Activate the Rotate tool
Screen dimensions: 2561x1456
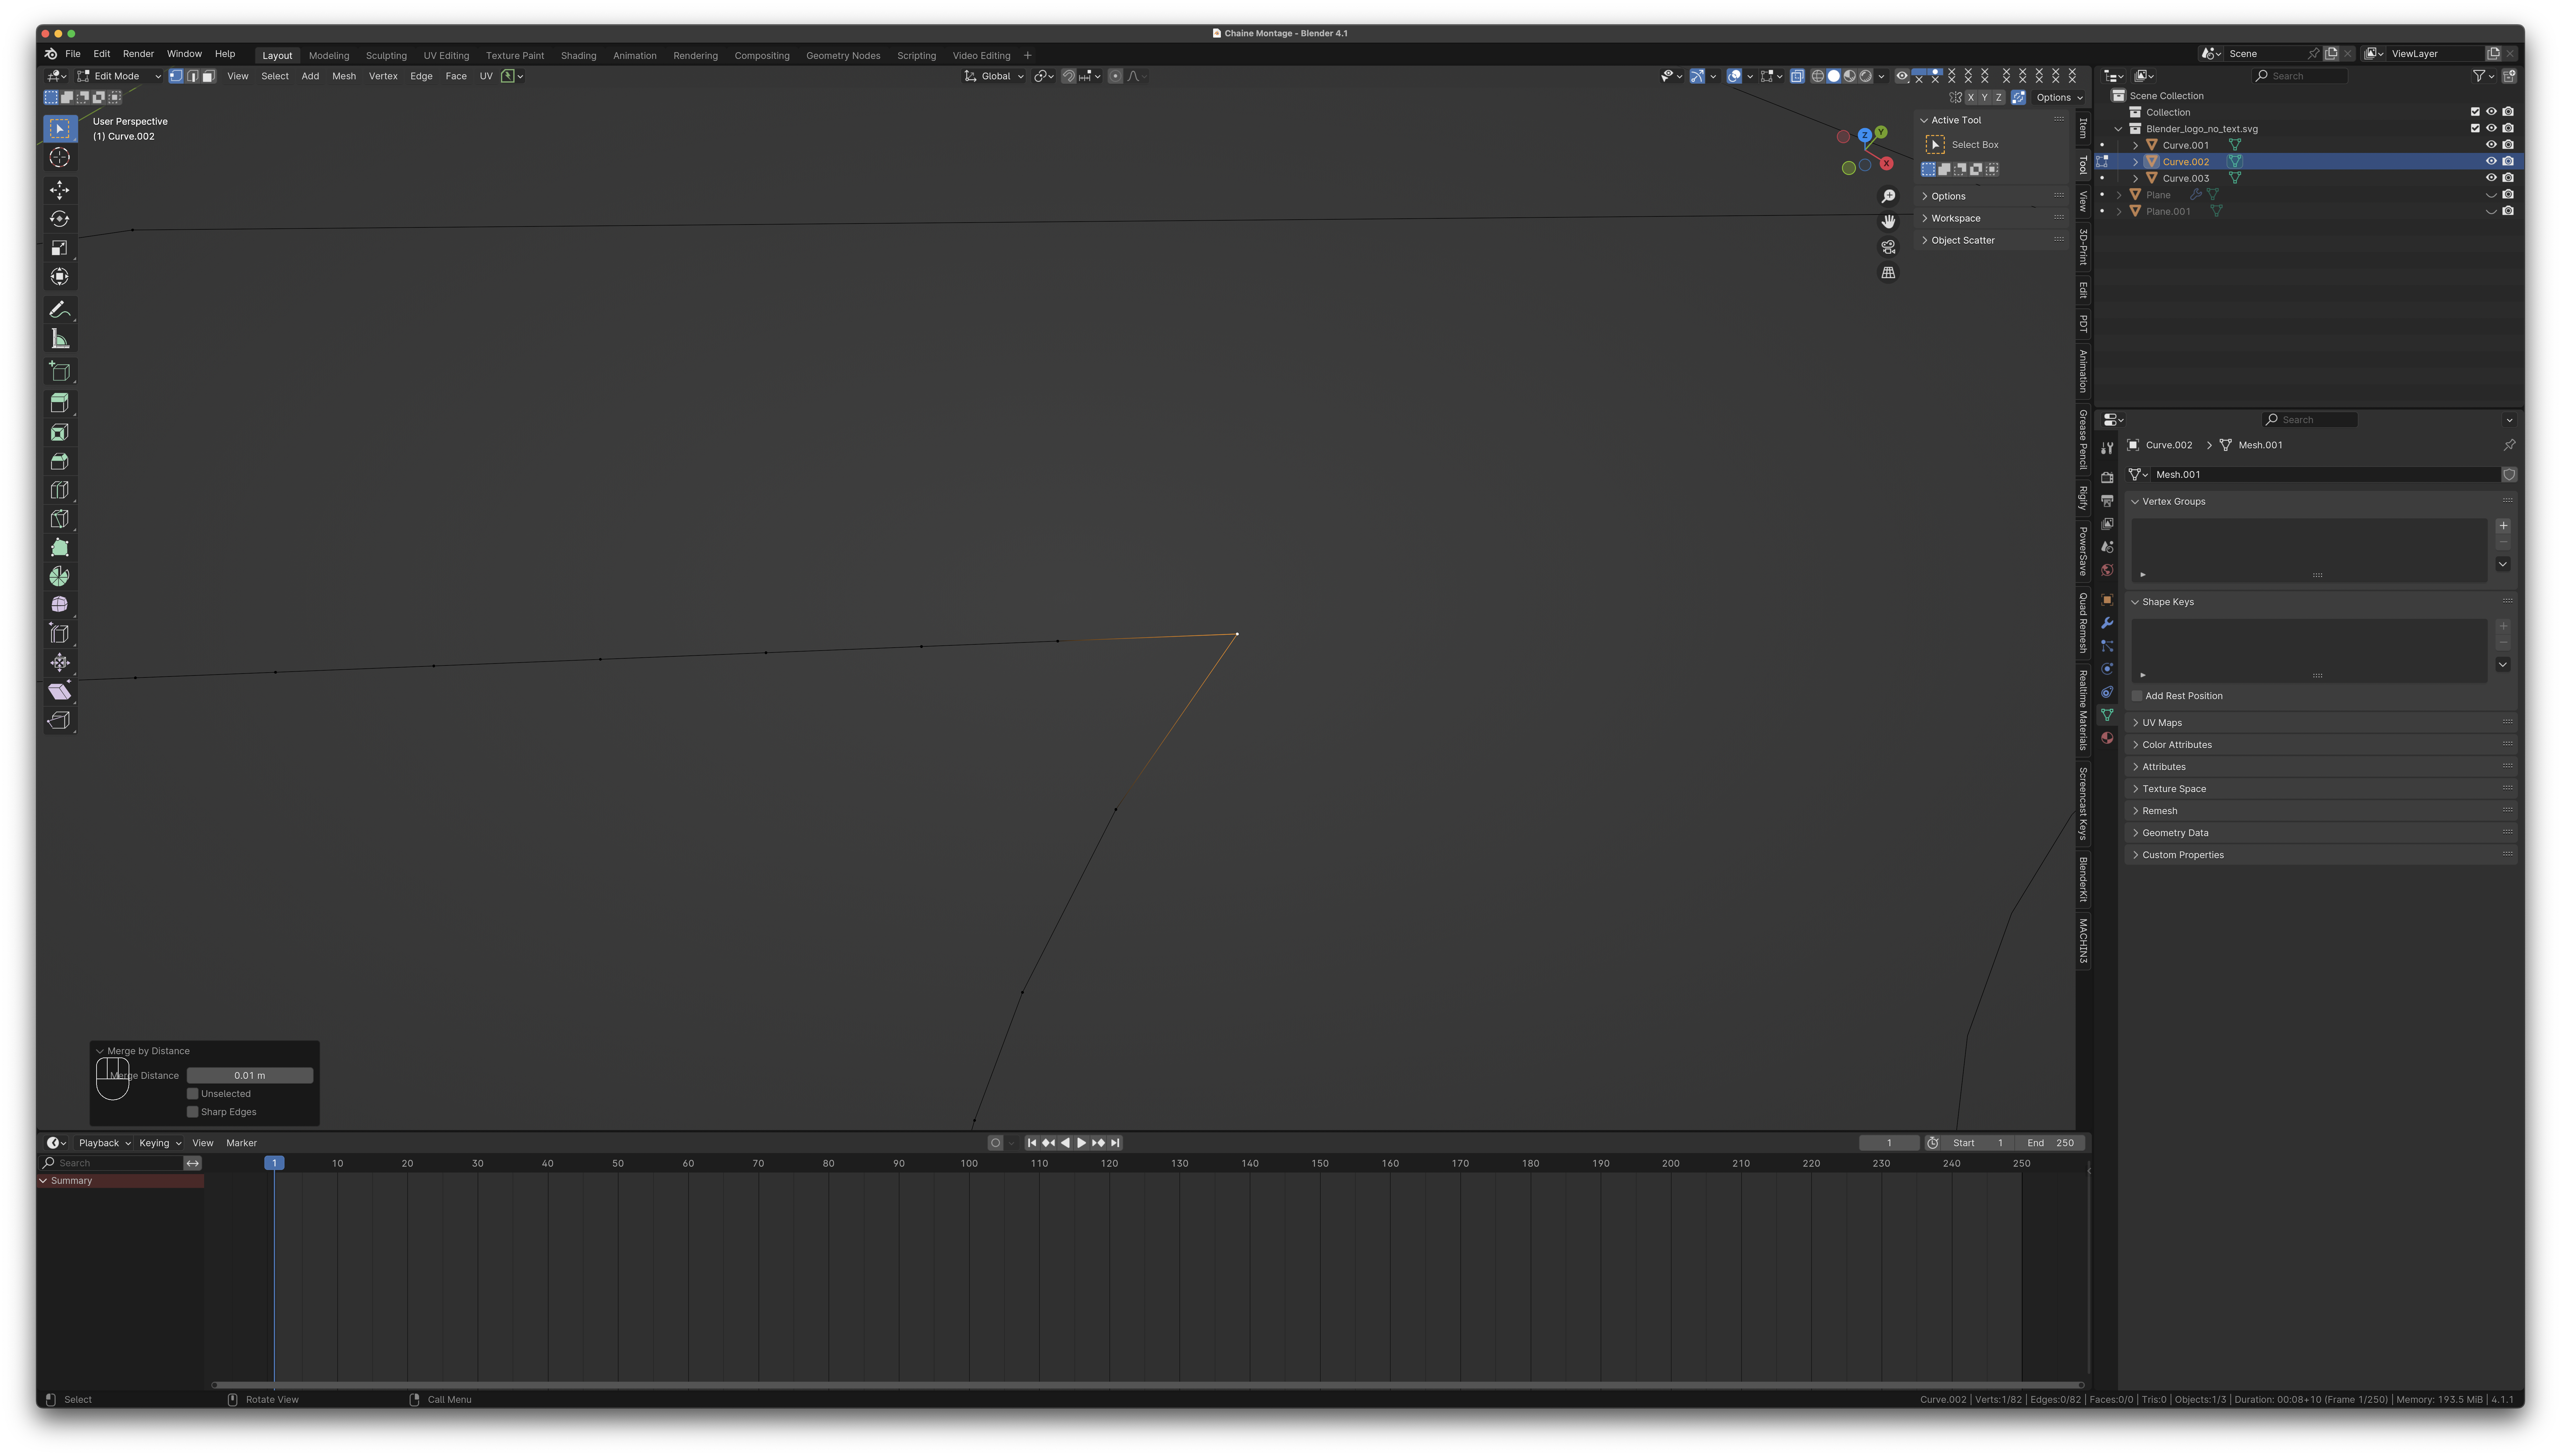pos(60,219)
